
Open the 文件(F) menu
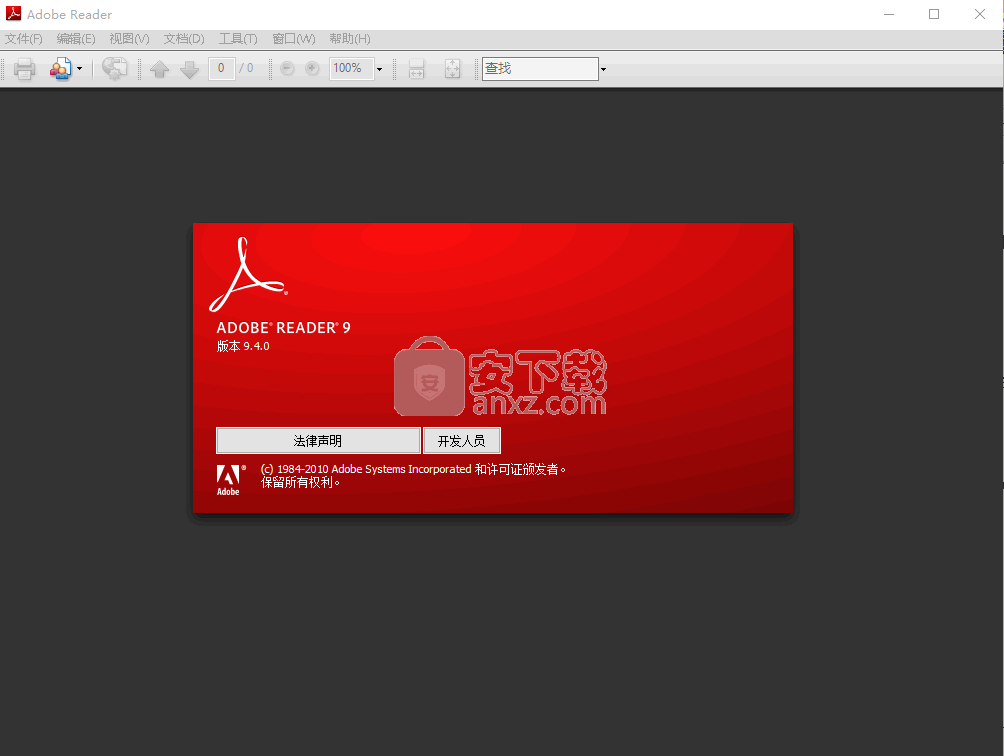(x=24, y=39)
